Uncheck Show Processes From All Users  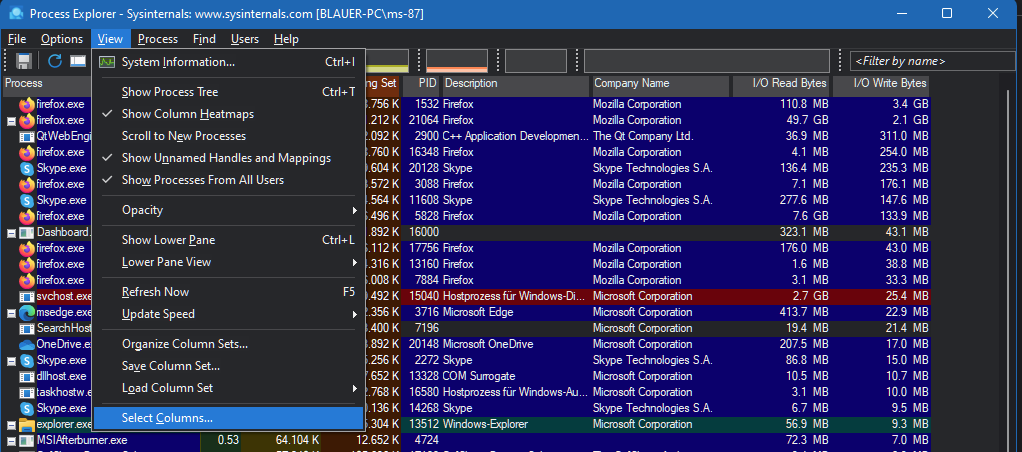(x=228, y=180)
